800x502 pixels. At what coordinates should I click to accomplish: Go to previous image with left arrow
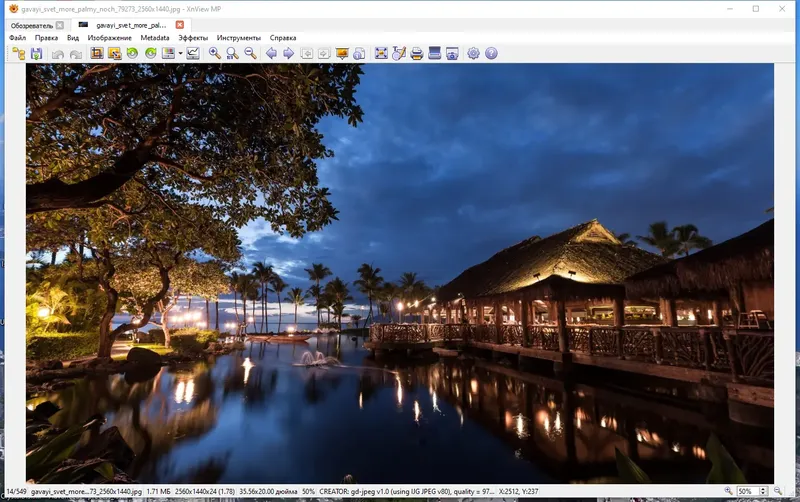pos(271,53)
